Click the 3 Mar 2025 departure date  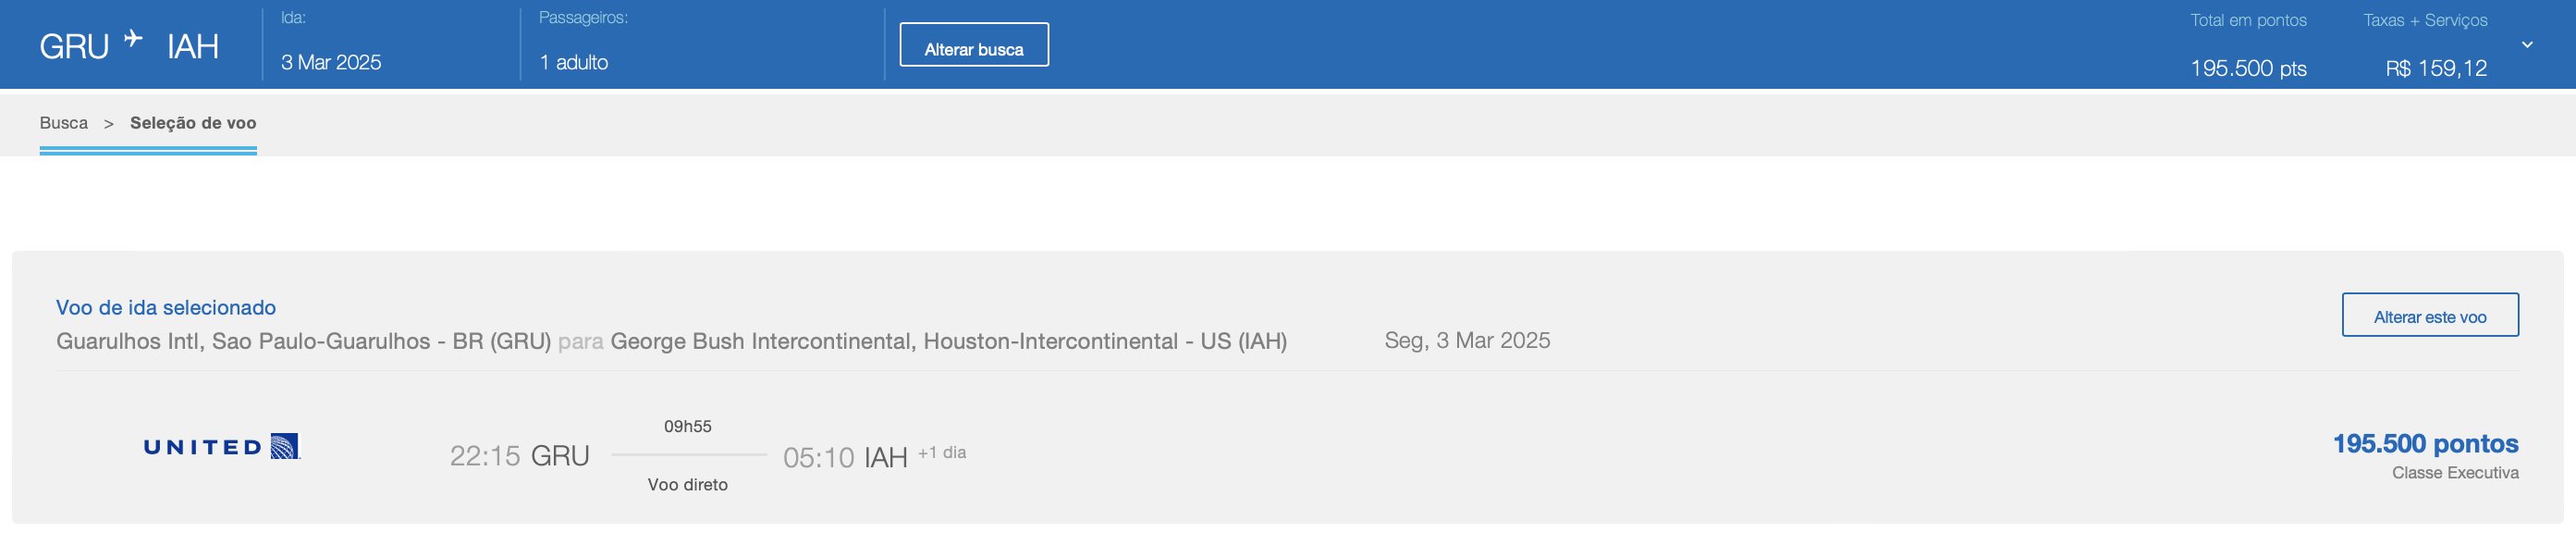tap(331, 62)
